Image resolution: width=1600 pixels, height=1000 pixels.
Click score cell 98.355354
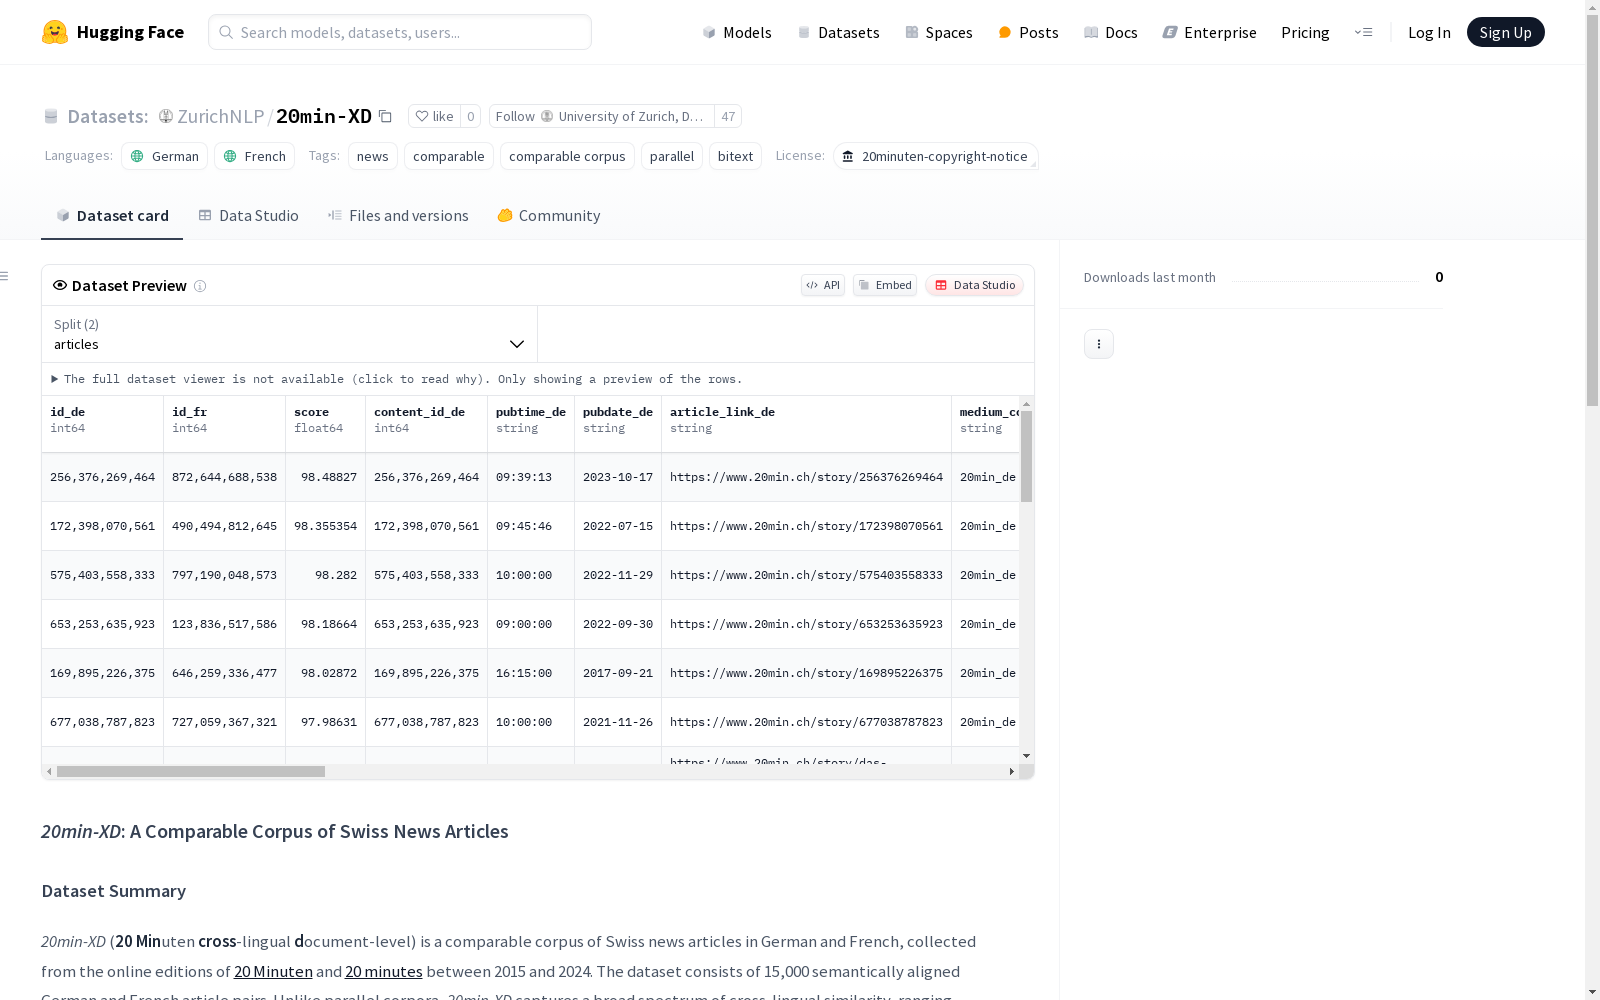point(325,526)
